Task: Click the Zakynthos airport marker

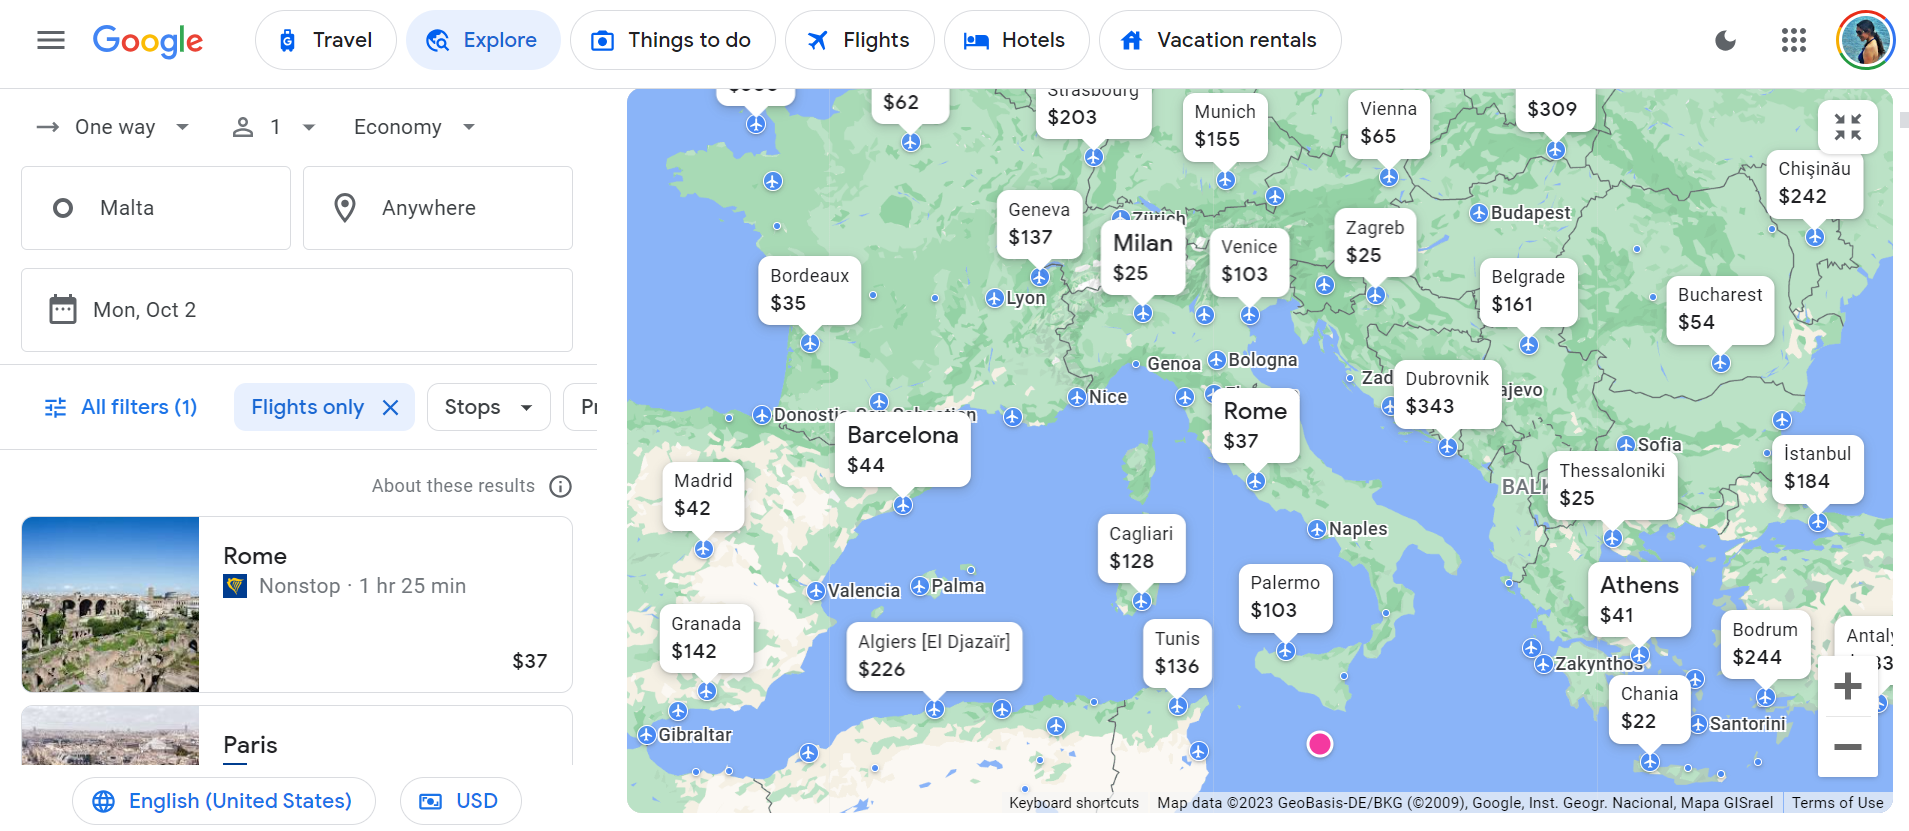Action: pyautogui.click(x=1544, y=664)
